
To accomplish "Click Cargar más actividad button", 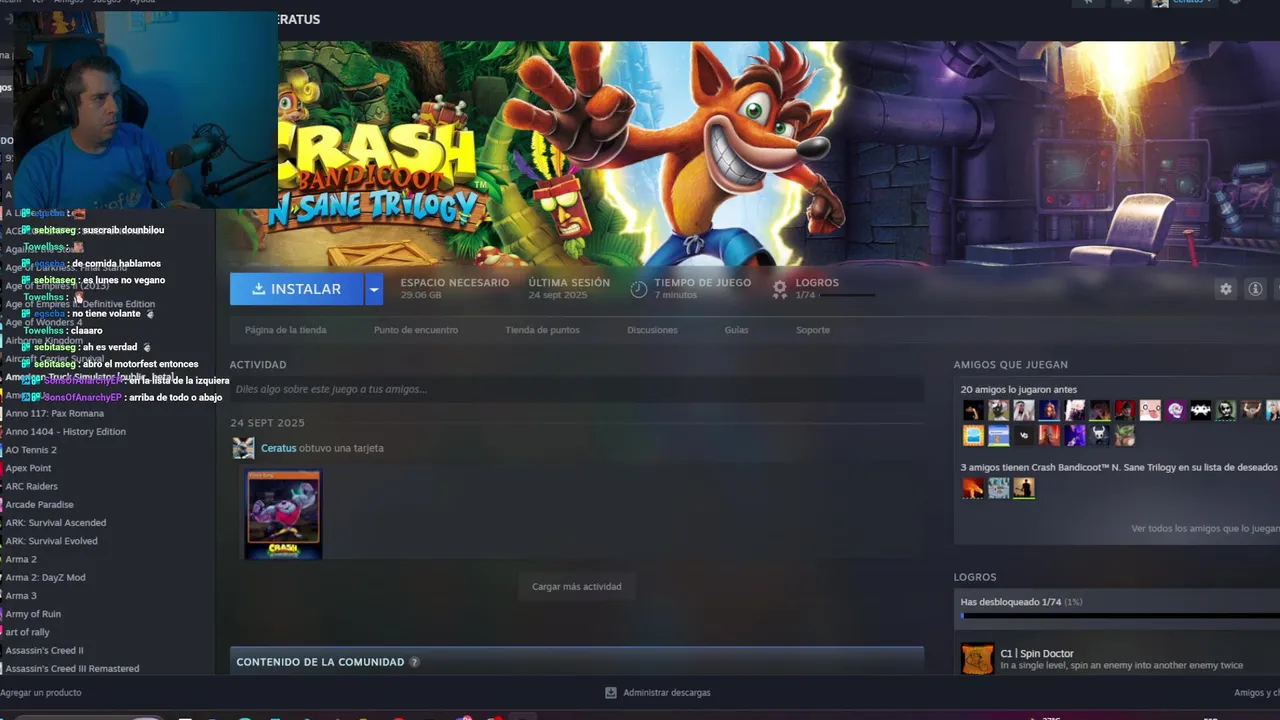I will coord(576,586).
